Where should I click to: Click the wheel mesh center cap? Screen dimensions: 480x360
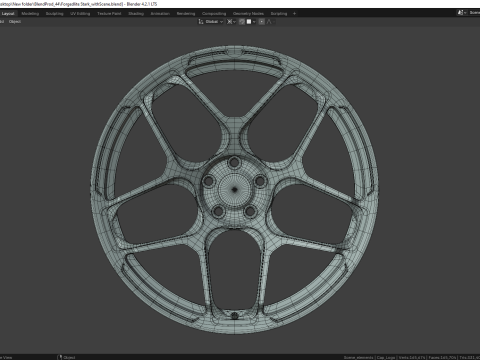click(234, 190)
